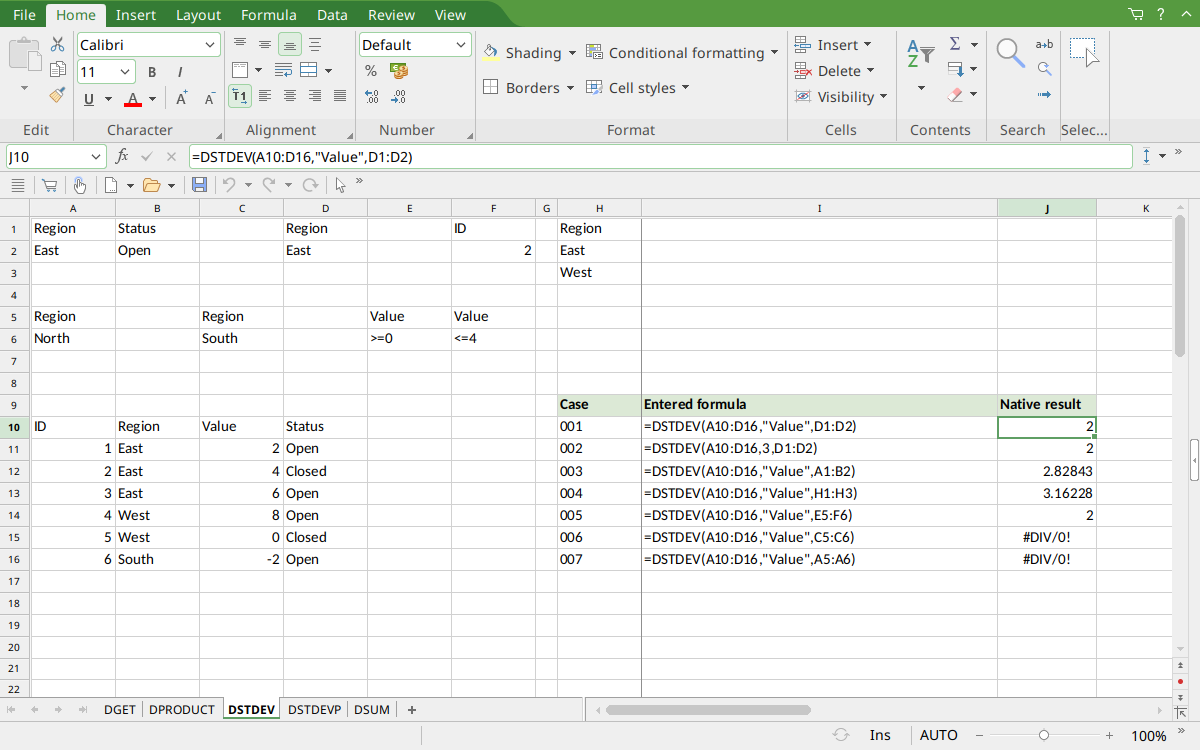The width and height of the screenshot is (1200, 750).
Task: Toggle Bold formatting
Action: tap(152, 72)
